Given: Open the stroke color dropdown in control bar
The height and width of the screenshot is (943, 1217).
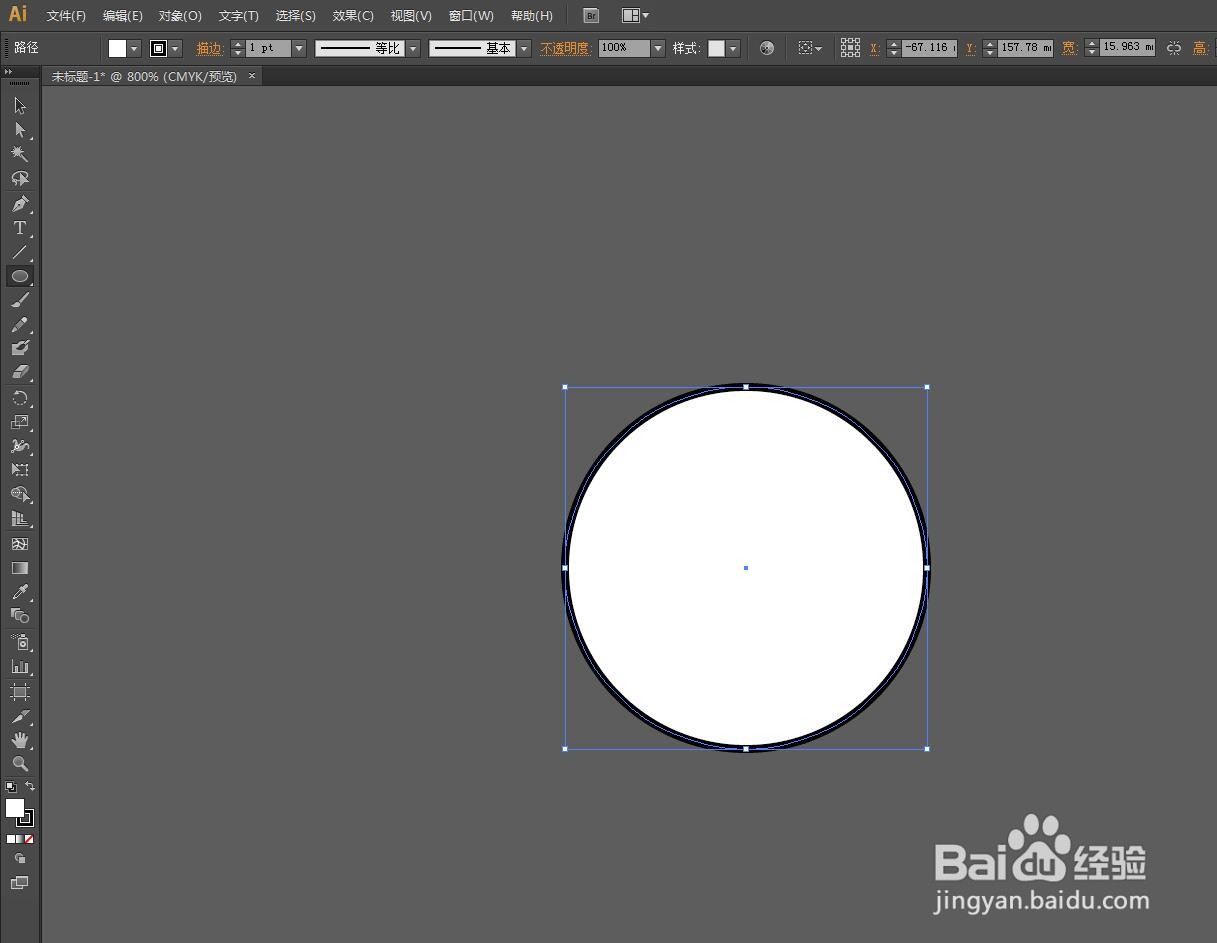Looking at the screenshot, I should [x=176, y=48].
